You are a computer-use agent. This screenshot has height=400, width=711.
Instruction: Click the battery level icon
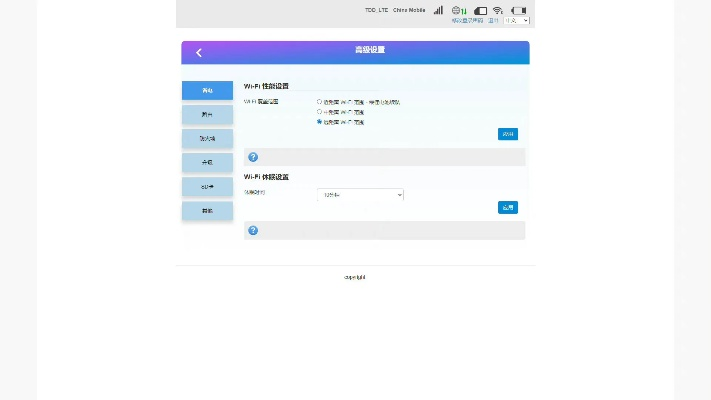(519, 10)
